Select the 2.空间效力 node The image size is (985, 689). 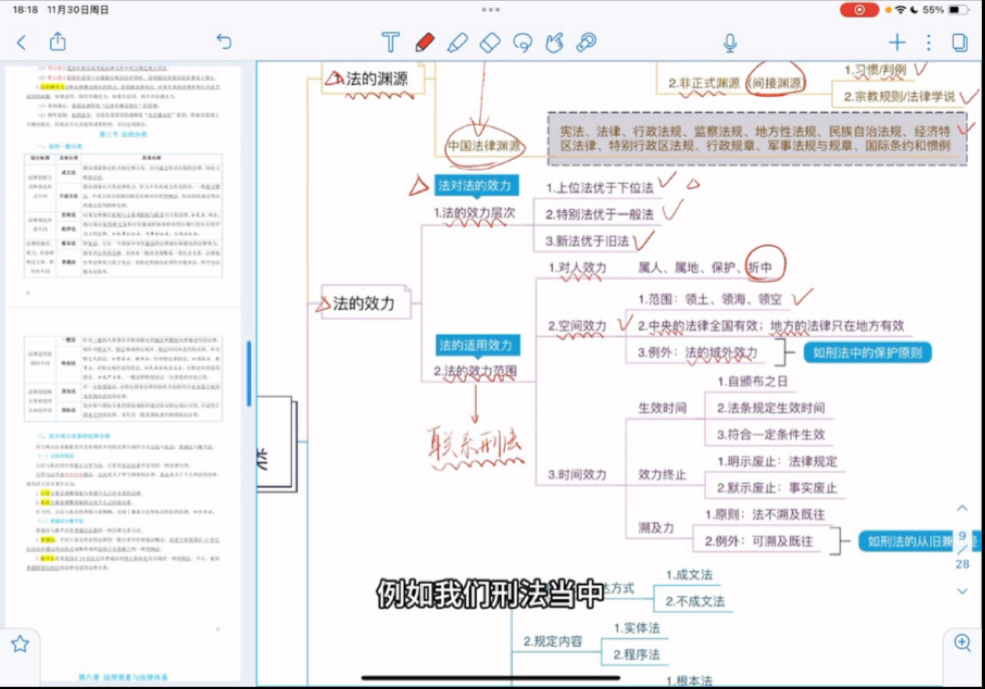[577, 326]
